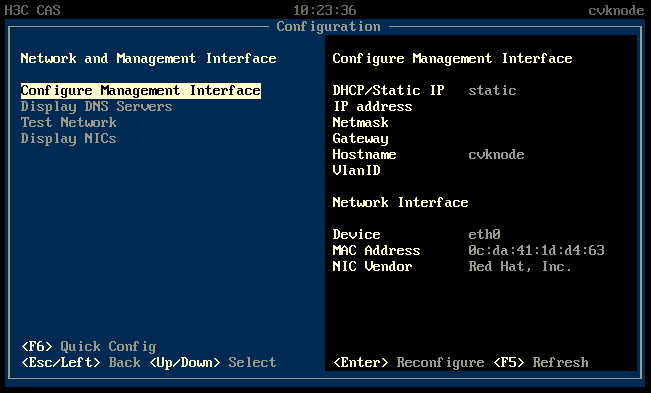The image size is (651, 393).
Task: Click the Hostname value cvknode
Action: pyautogui.click(x=496, y=155)
